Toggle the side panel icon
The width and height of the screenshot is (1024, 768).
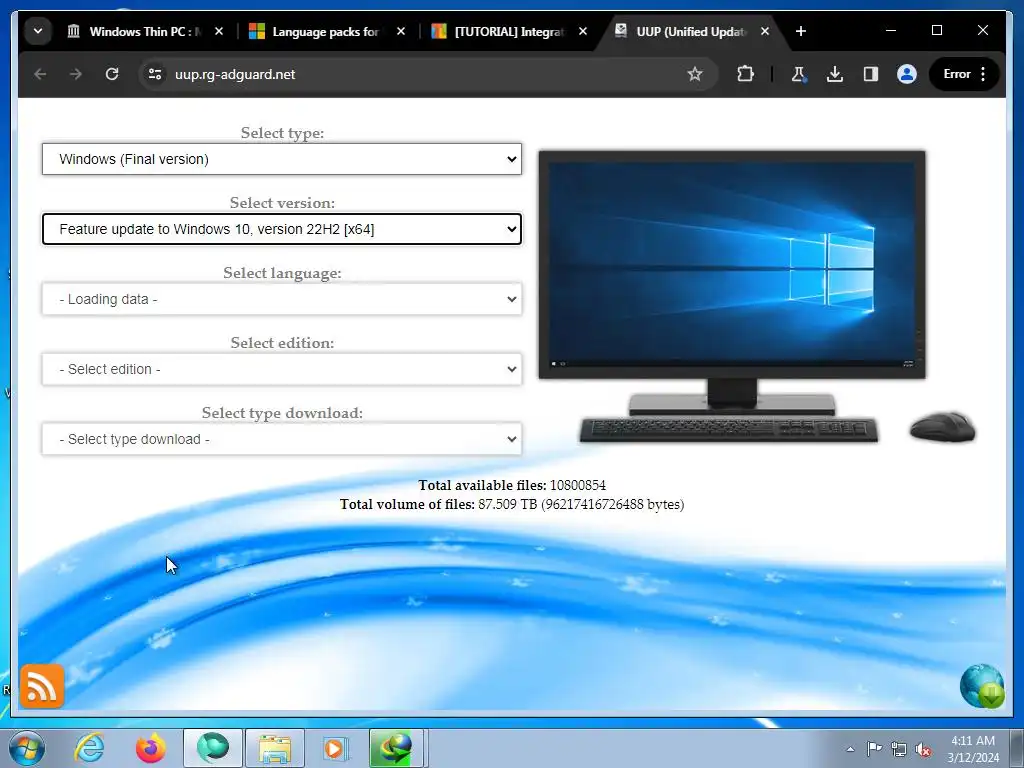(x=871, y=74)
